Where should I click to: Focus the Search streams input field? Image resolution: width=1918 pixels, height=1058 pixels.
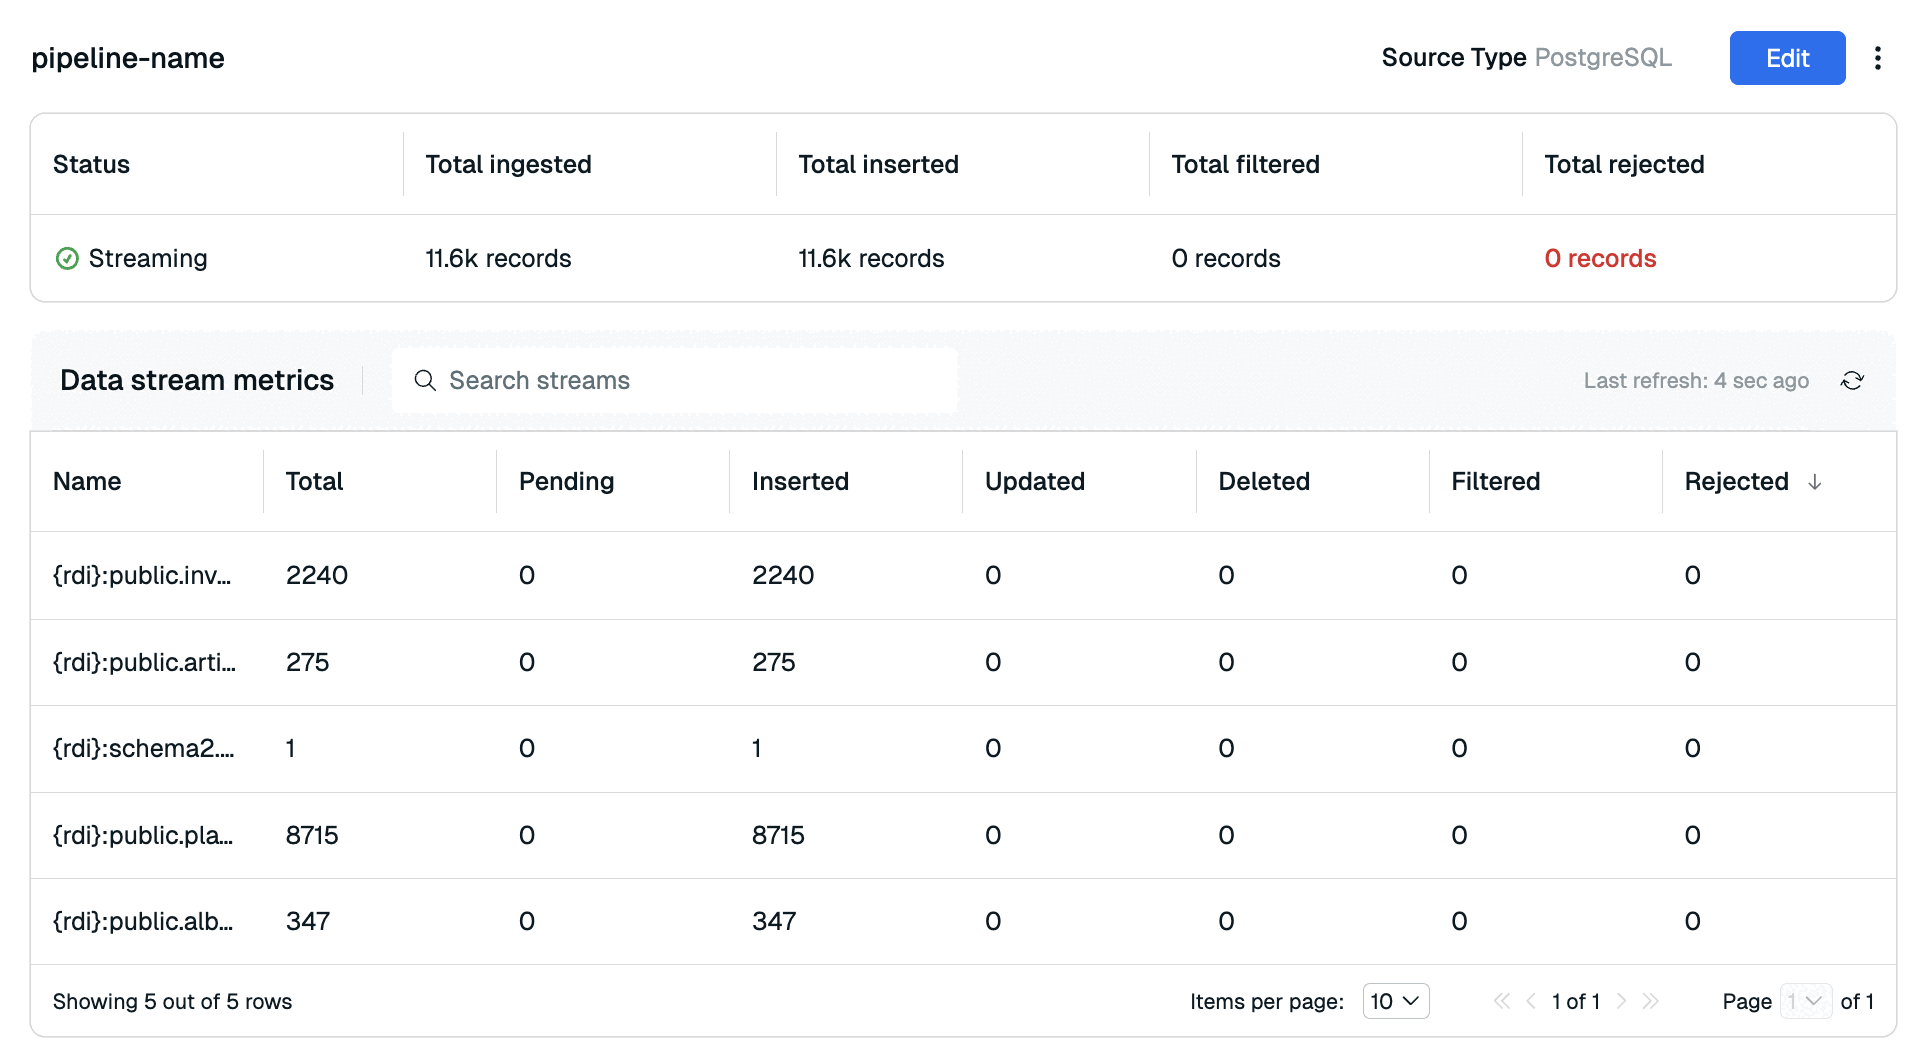click(690, 381)
